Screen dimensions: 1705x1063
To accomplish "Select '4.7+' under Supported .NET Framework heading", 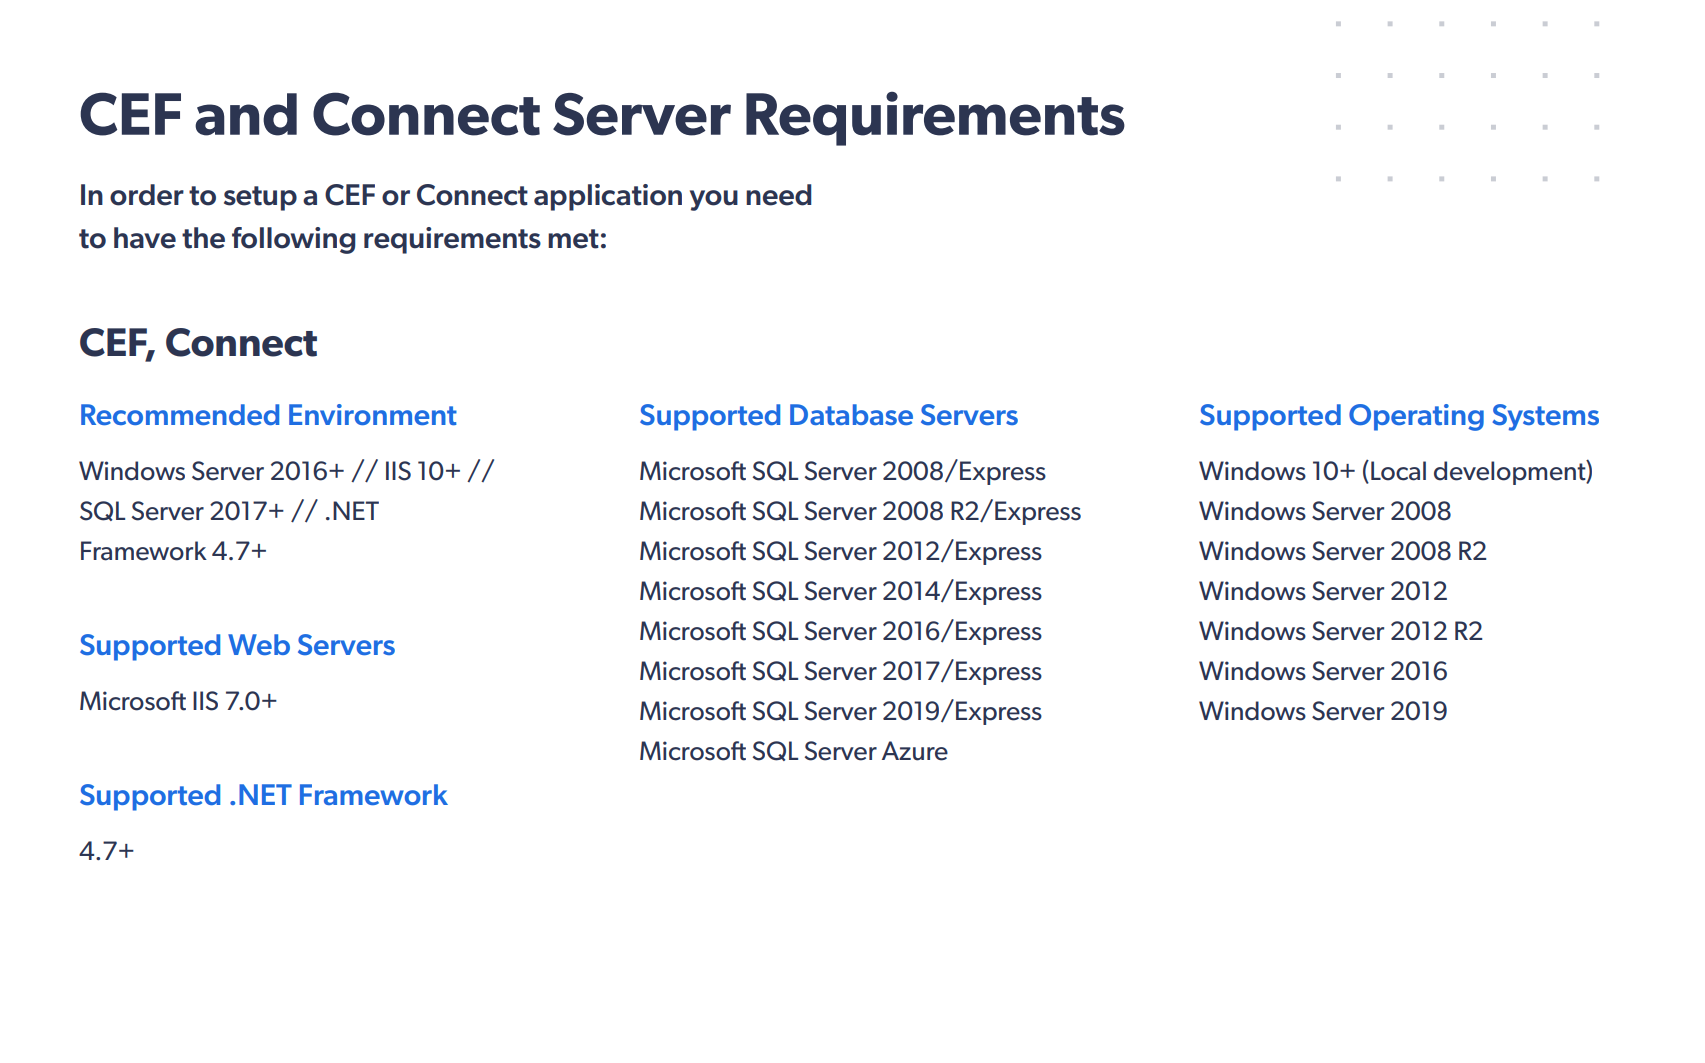I will [x=107, y=851].
